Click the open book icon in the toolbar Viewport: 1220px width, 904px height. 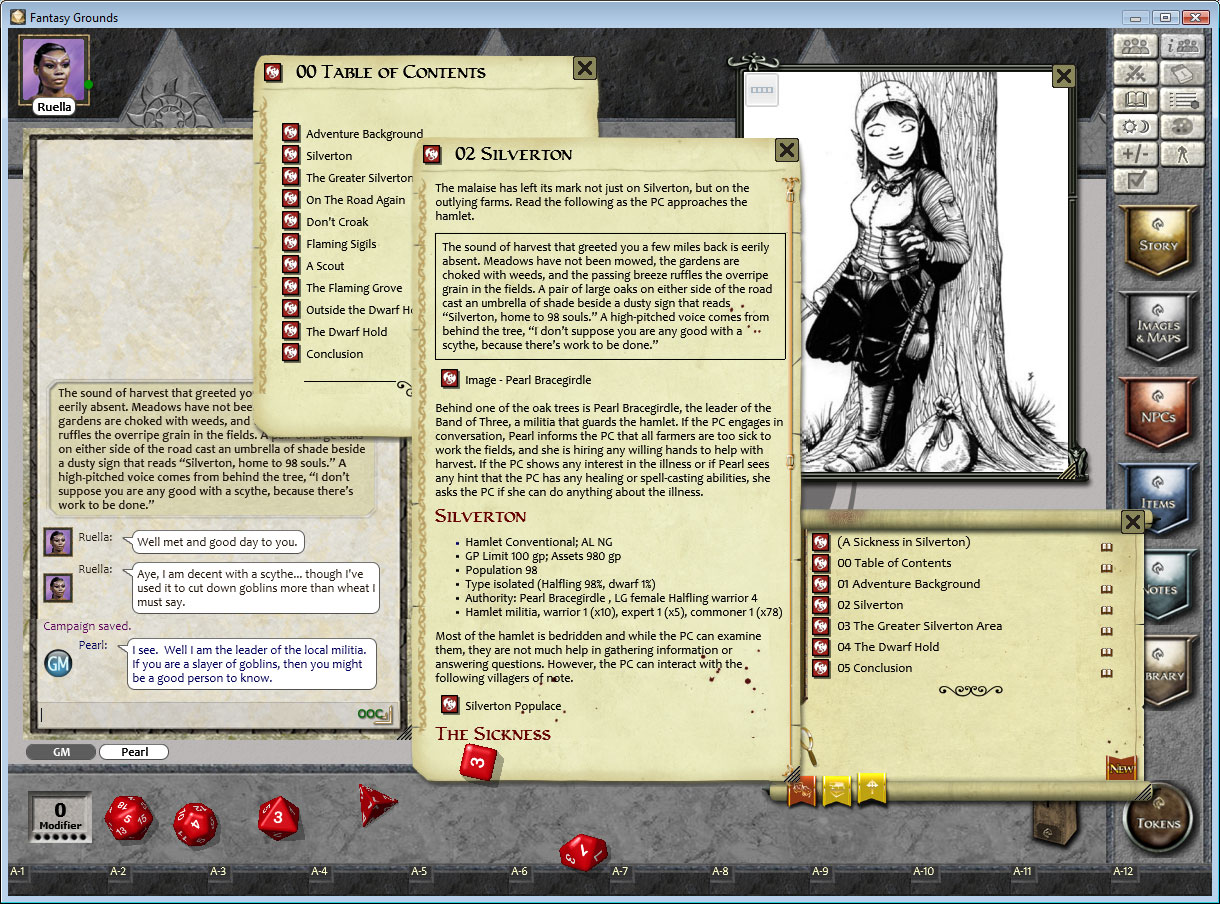[x=1135, y=100]
